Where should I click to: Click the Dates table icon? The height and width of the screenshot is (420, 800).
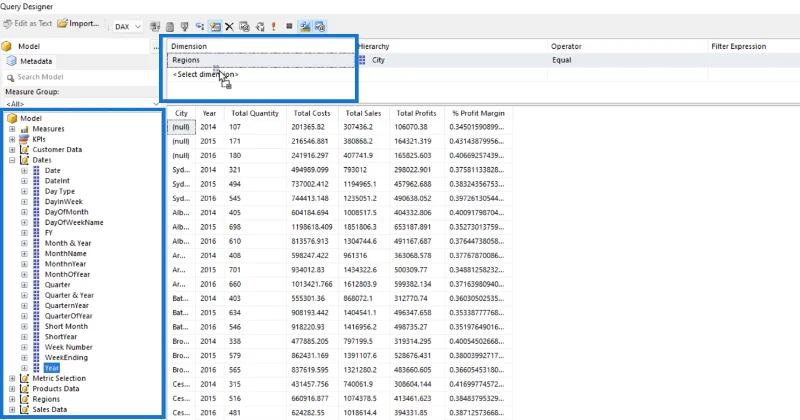(x=24, y=160)
